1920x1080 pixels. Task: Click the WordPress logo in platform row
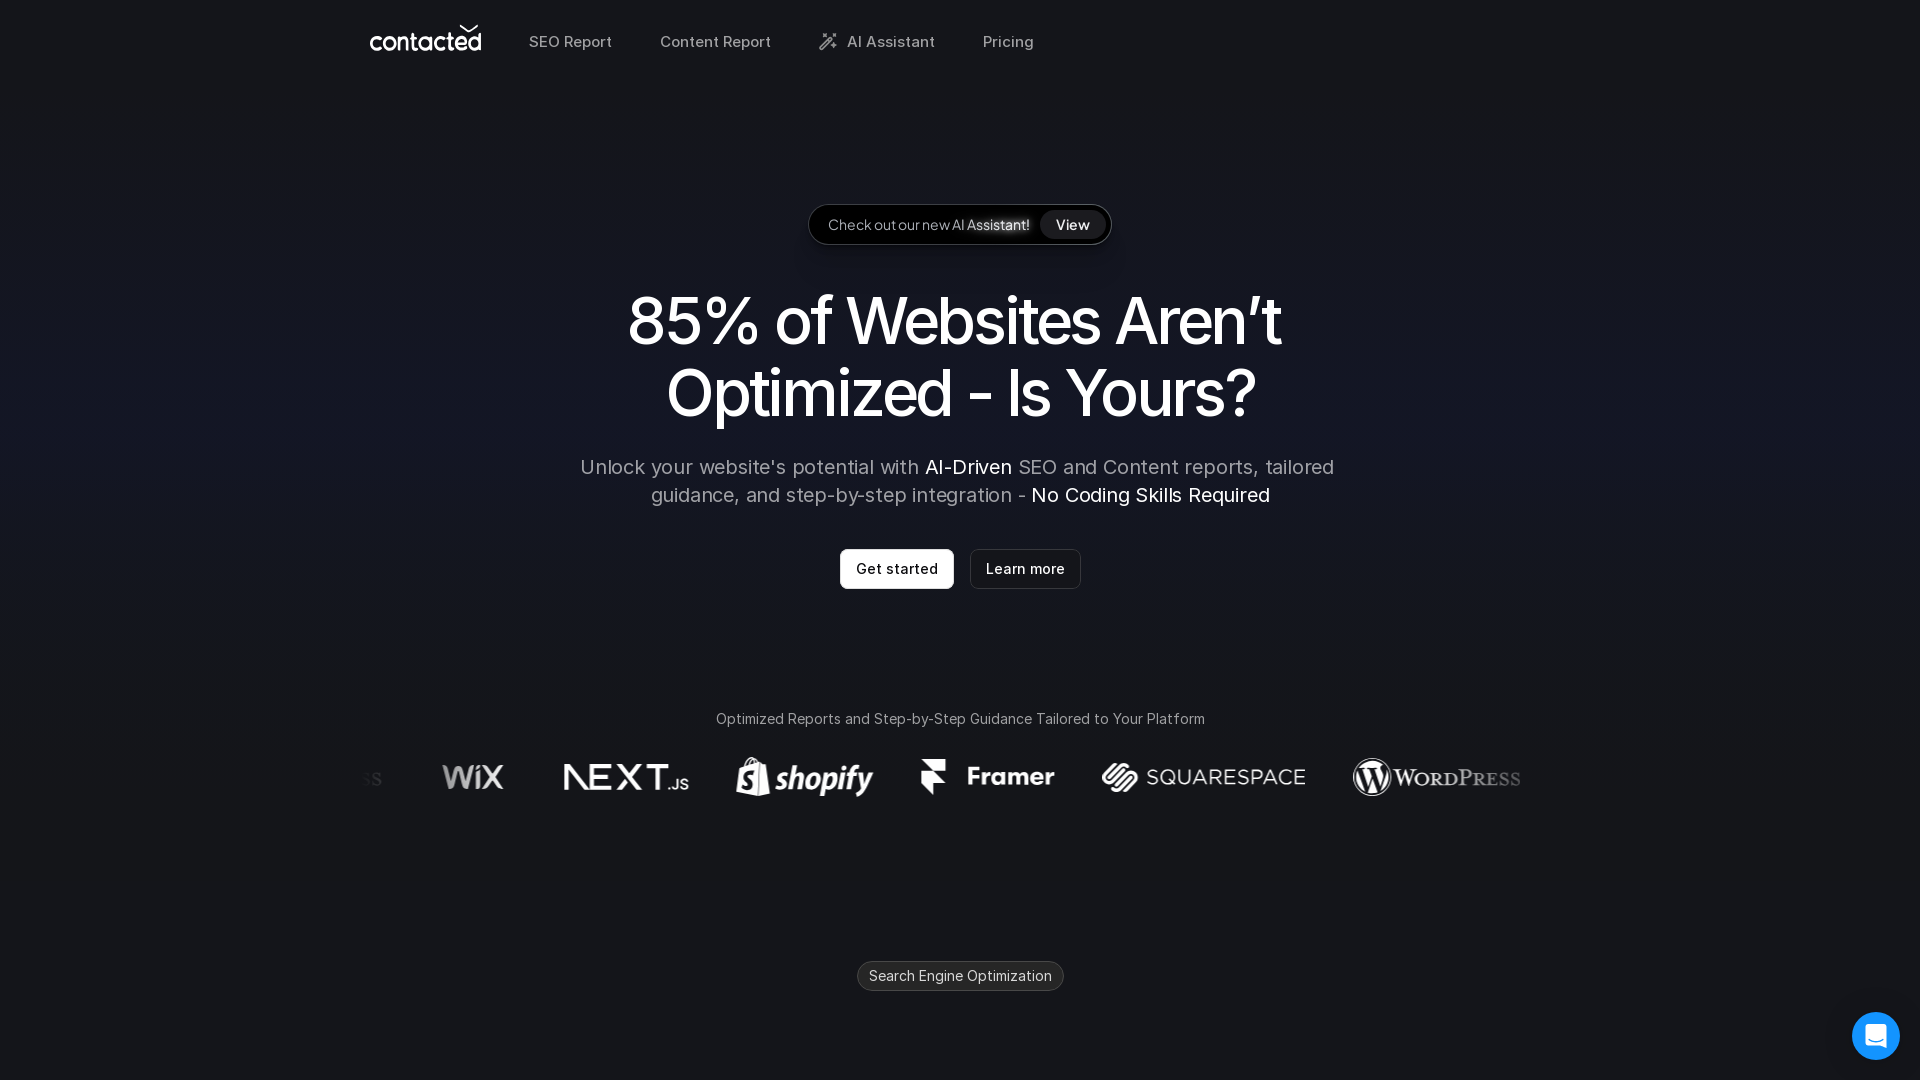(x=1437, y=777)
